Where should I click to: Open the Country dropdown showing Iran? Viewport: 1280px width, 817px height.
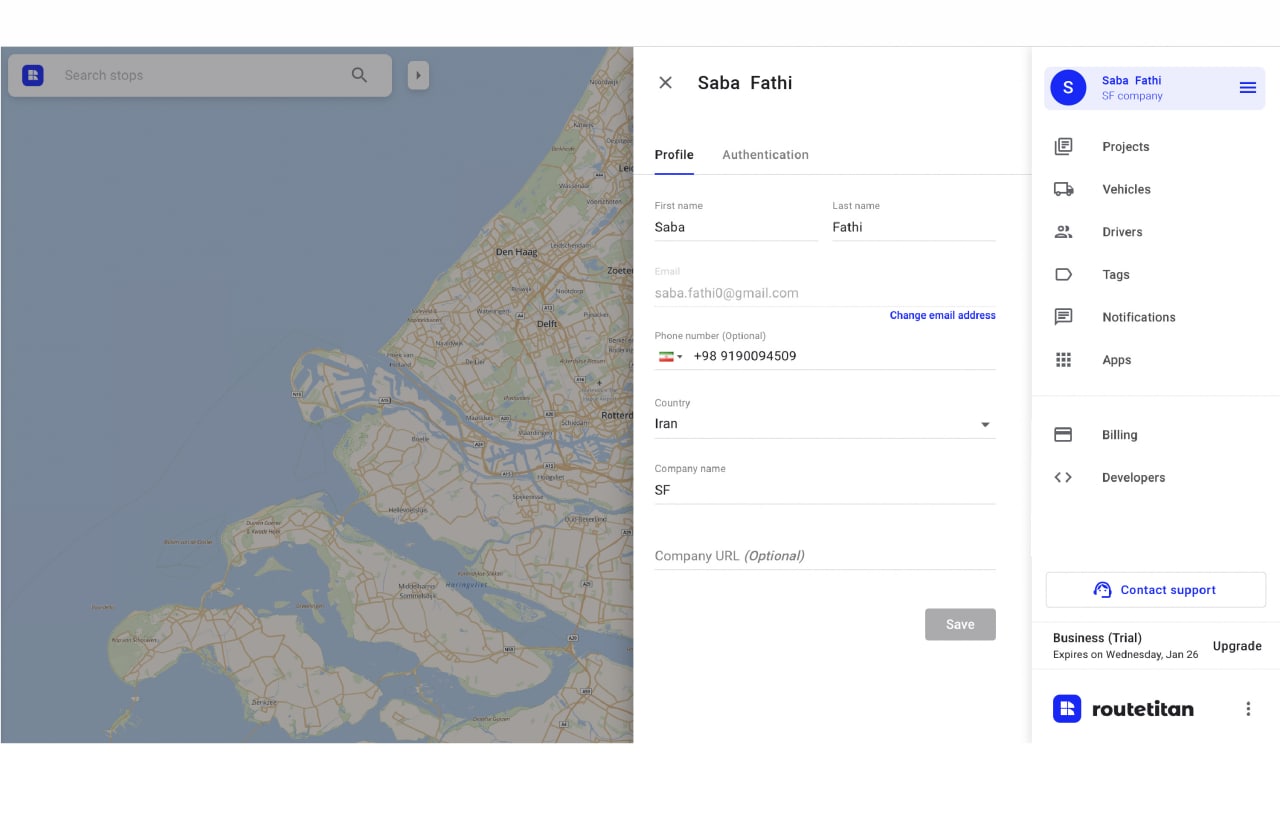tap(825, 424)
